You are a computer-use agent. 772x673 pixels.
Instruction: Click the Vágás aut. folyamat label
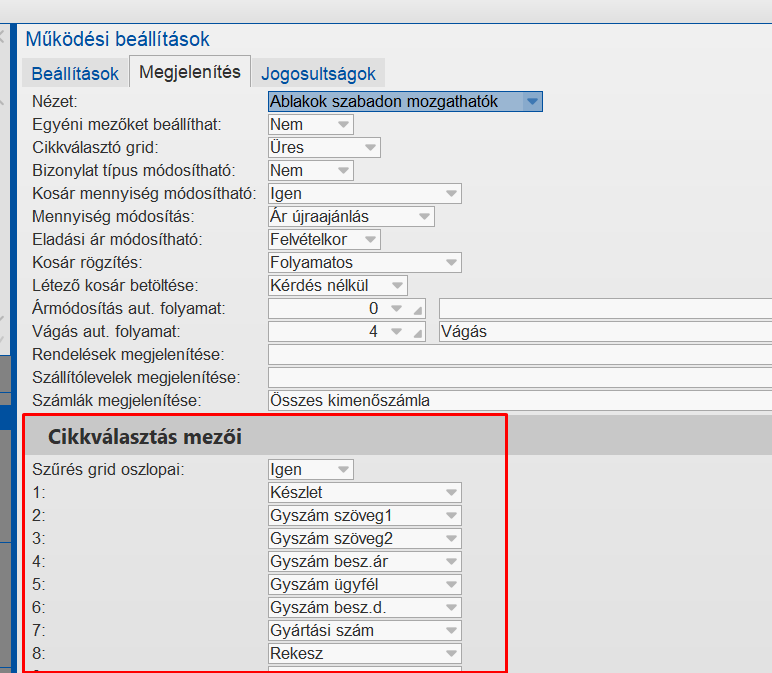[x=106, y=331]
